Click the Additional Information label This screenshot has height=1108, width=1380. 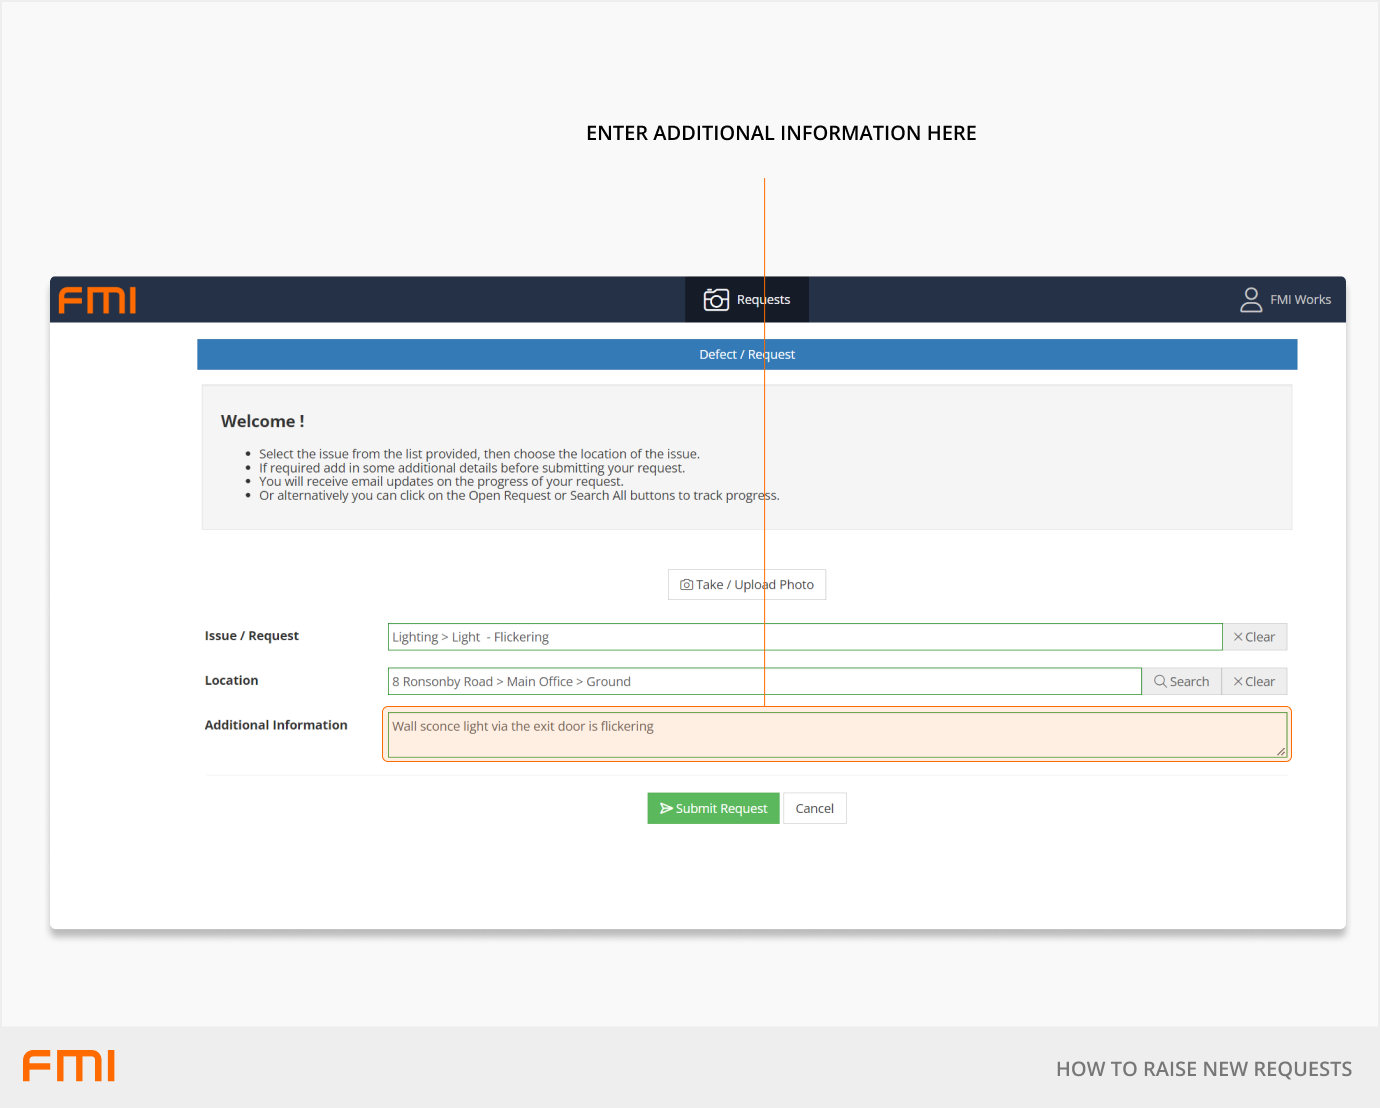coord(276,725)
